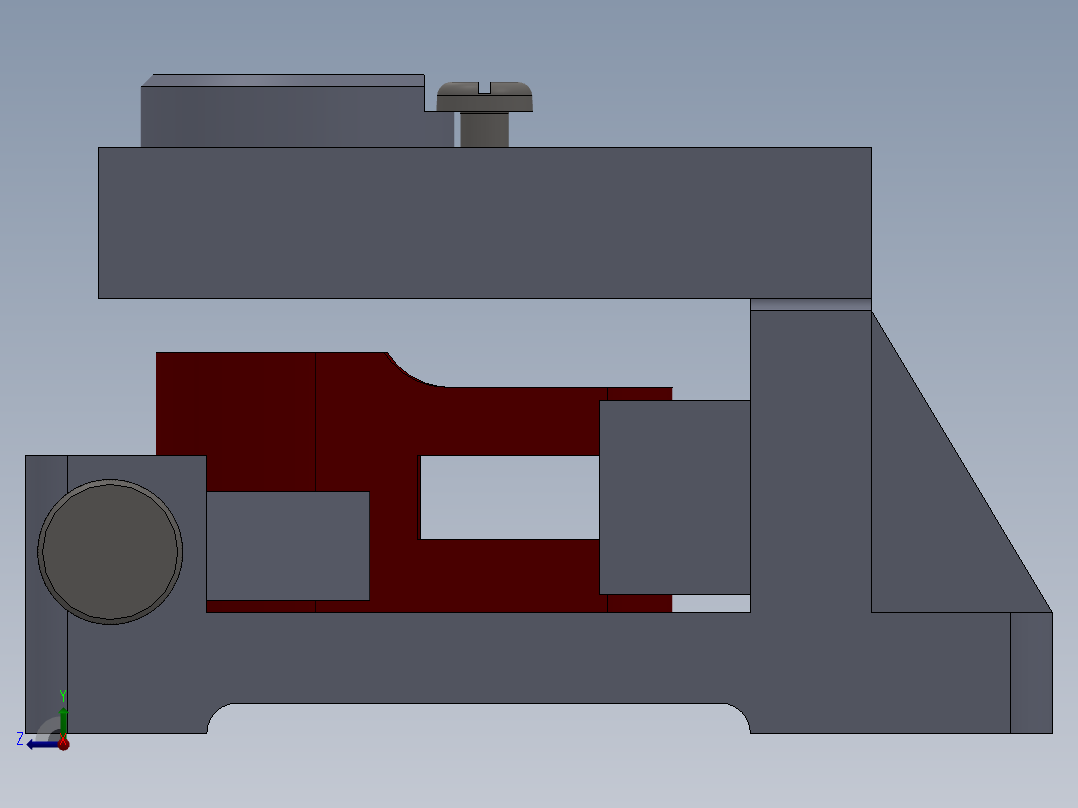Click the blue Z axis label
The height and width of the screenshot is (808, 1078).
(20, 739)
